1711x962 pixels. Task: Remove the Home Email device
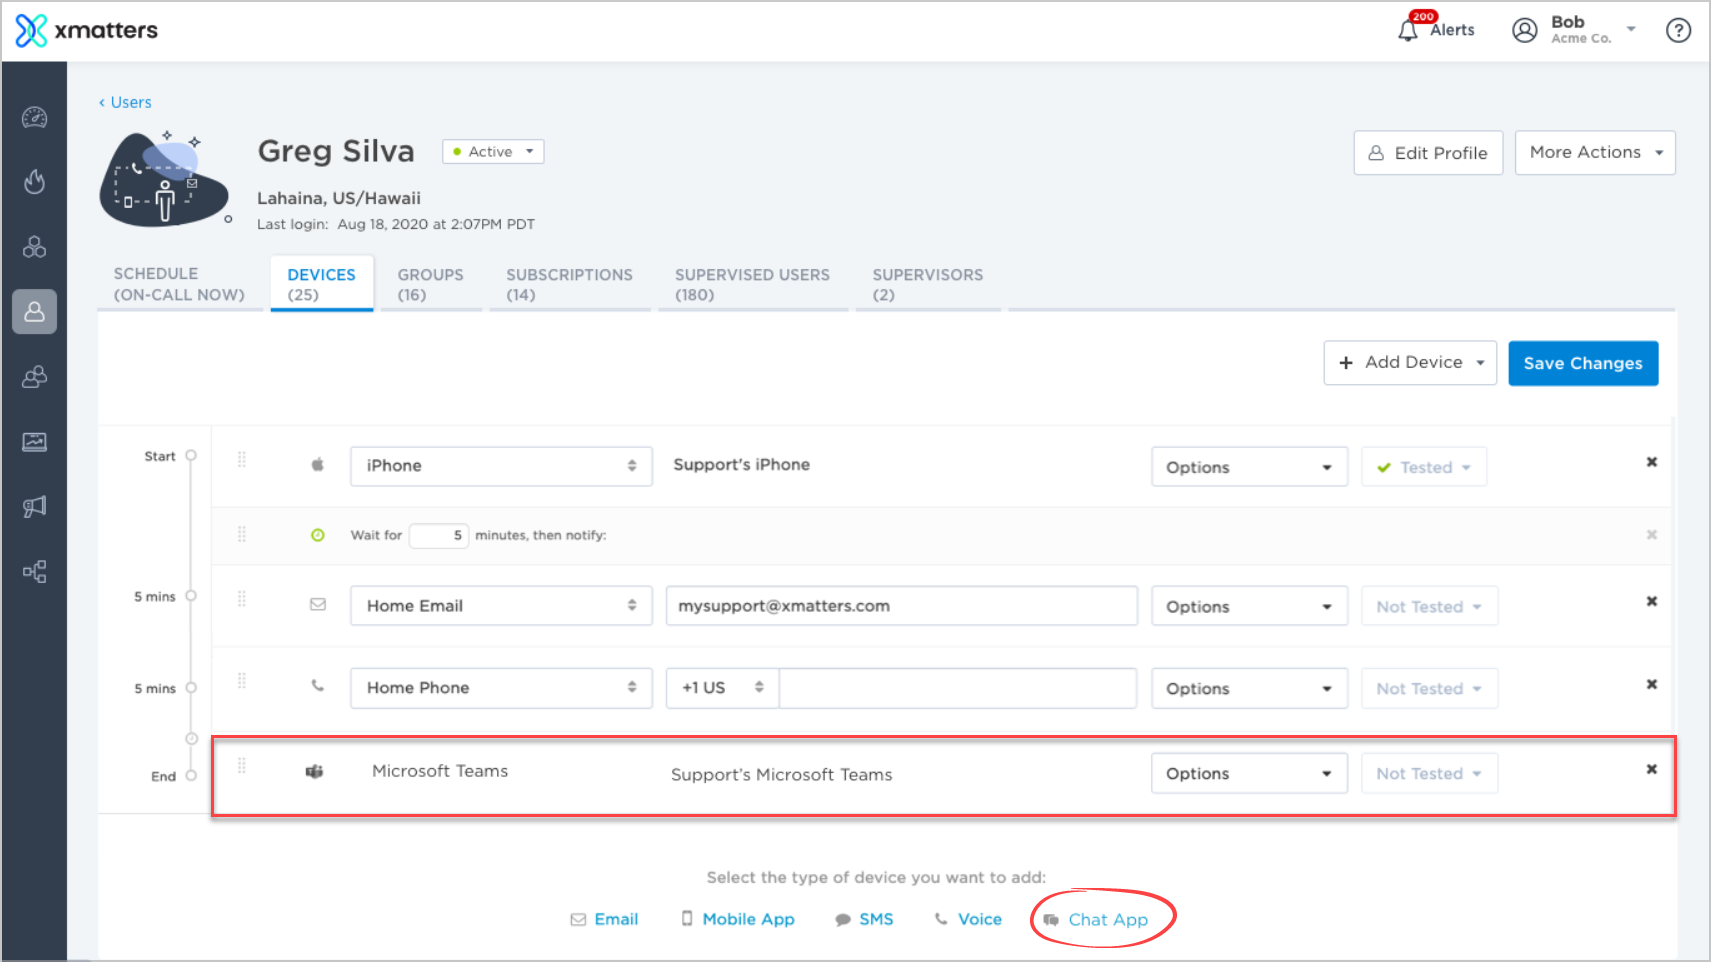[1652, 601]
